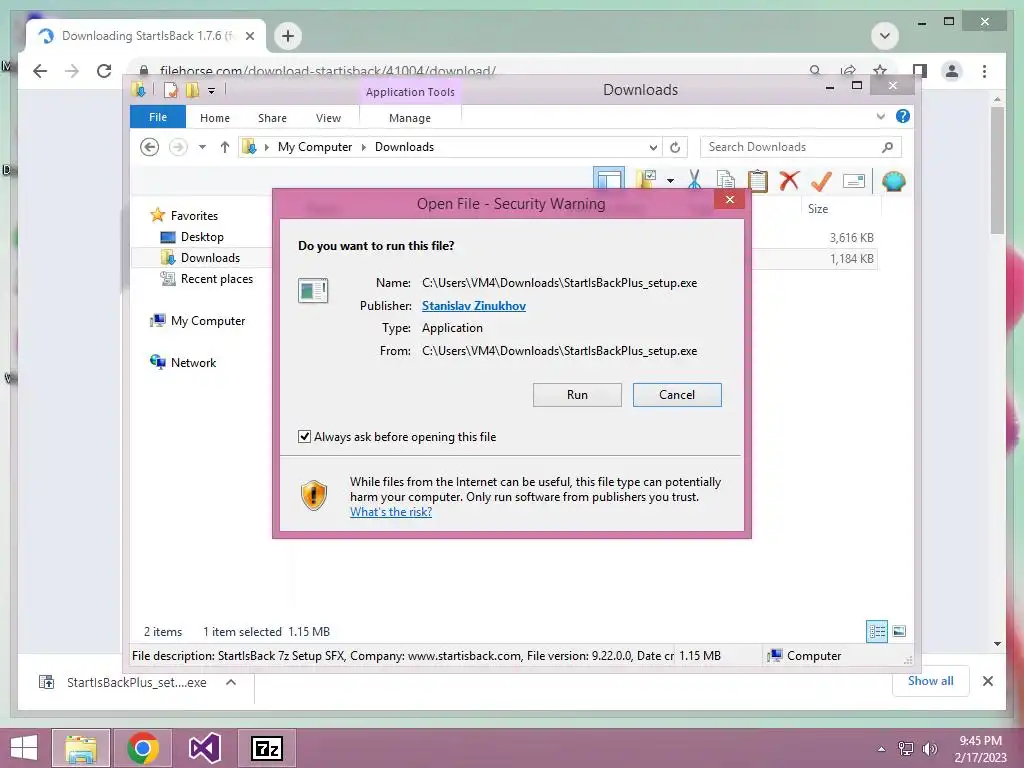Viewport: 1024px width, 768px height.
Task: Select Network in the navigation pane
Action: (193, 362)
